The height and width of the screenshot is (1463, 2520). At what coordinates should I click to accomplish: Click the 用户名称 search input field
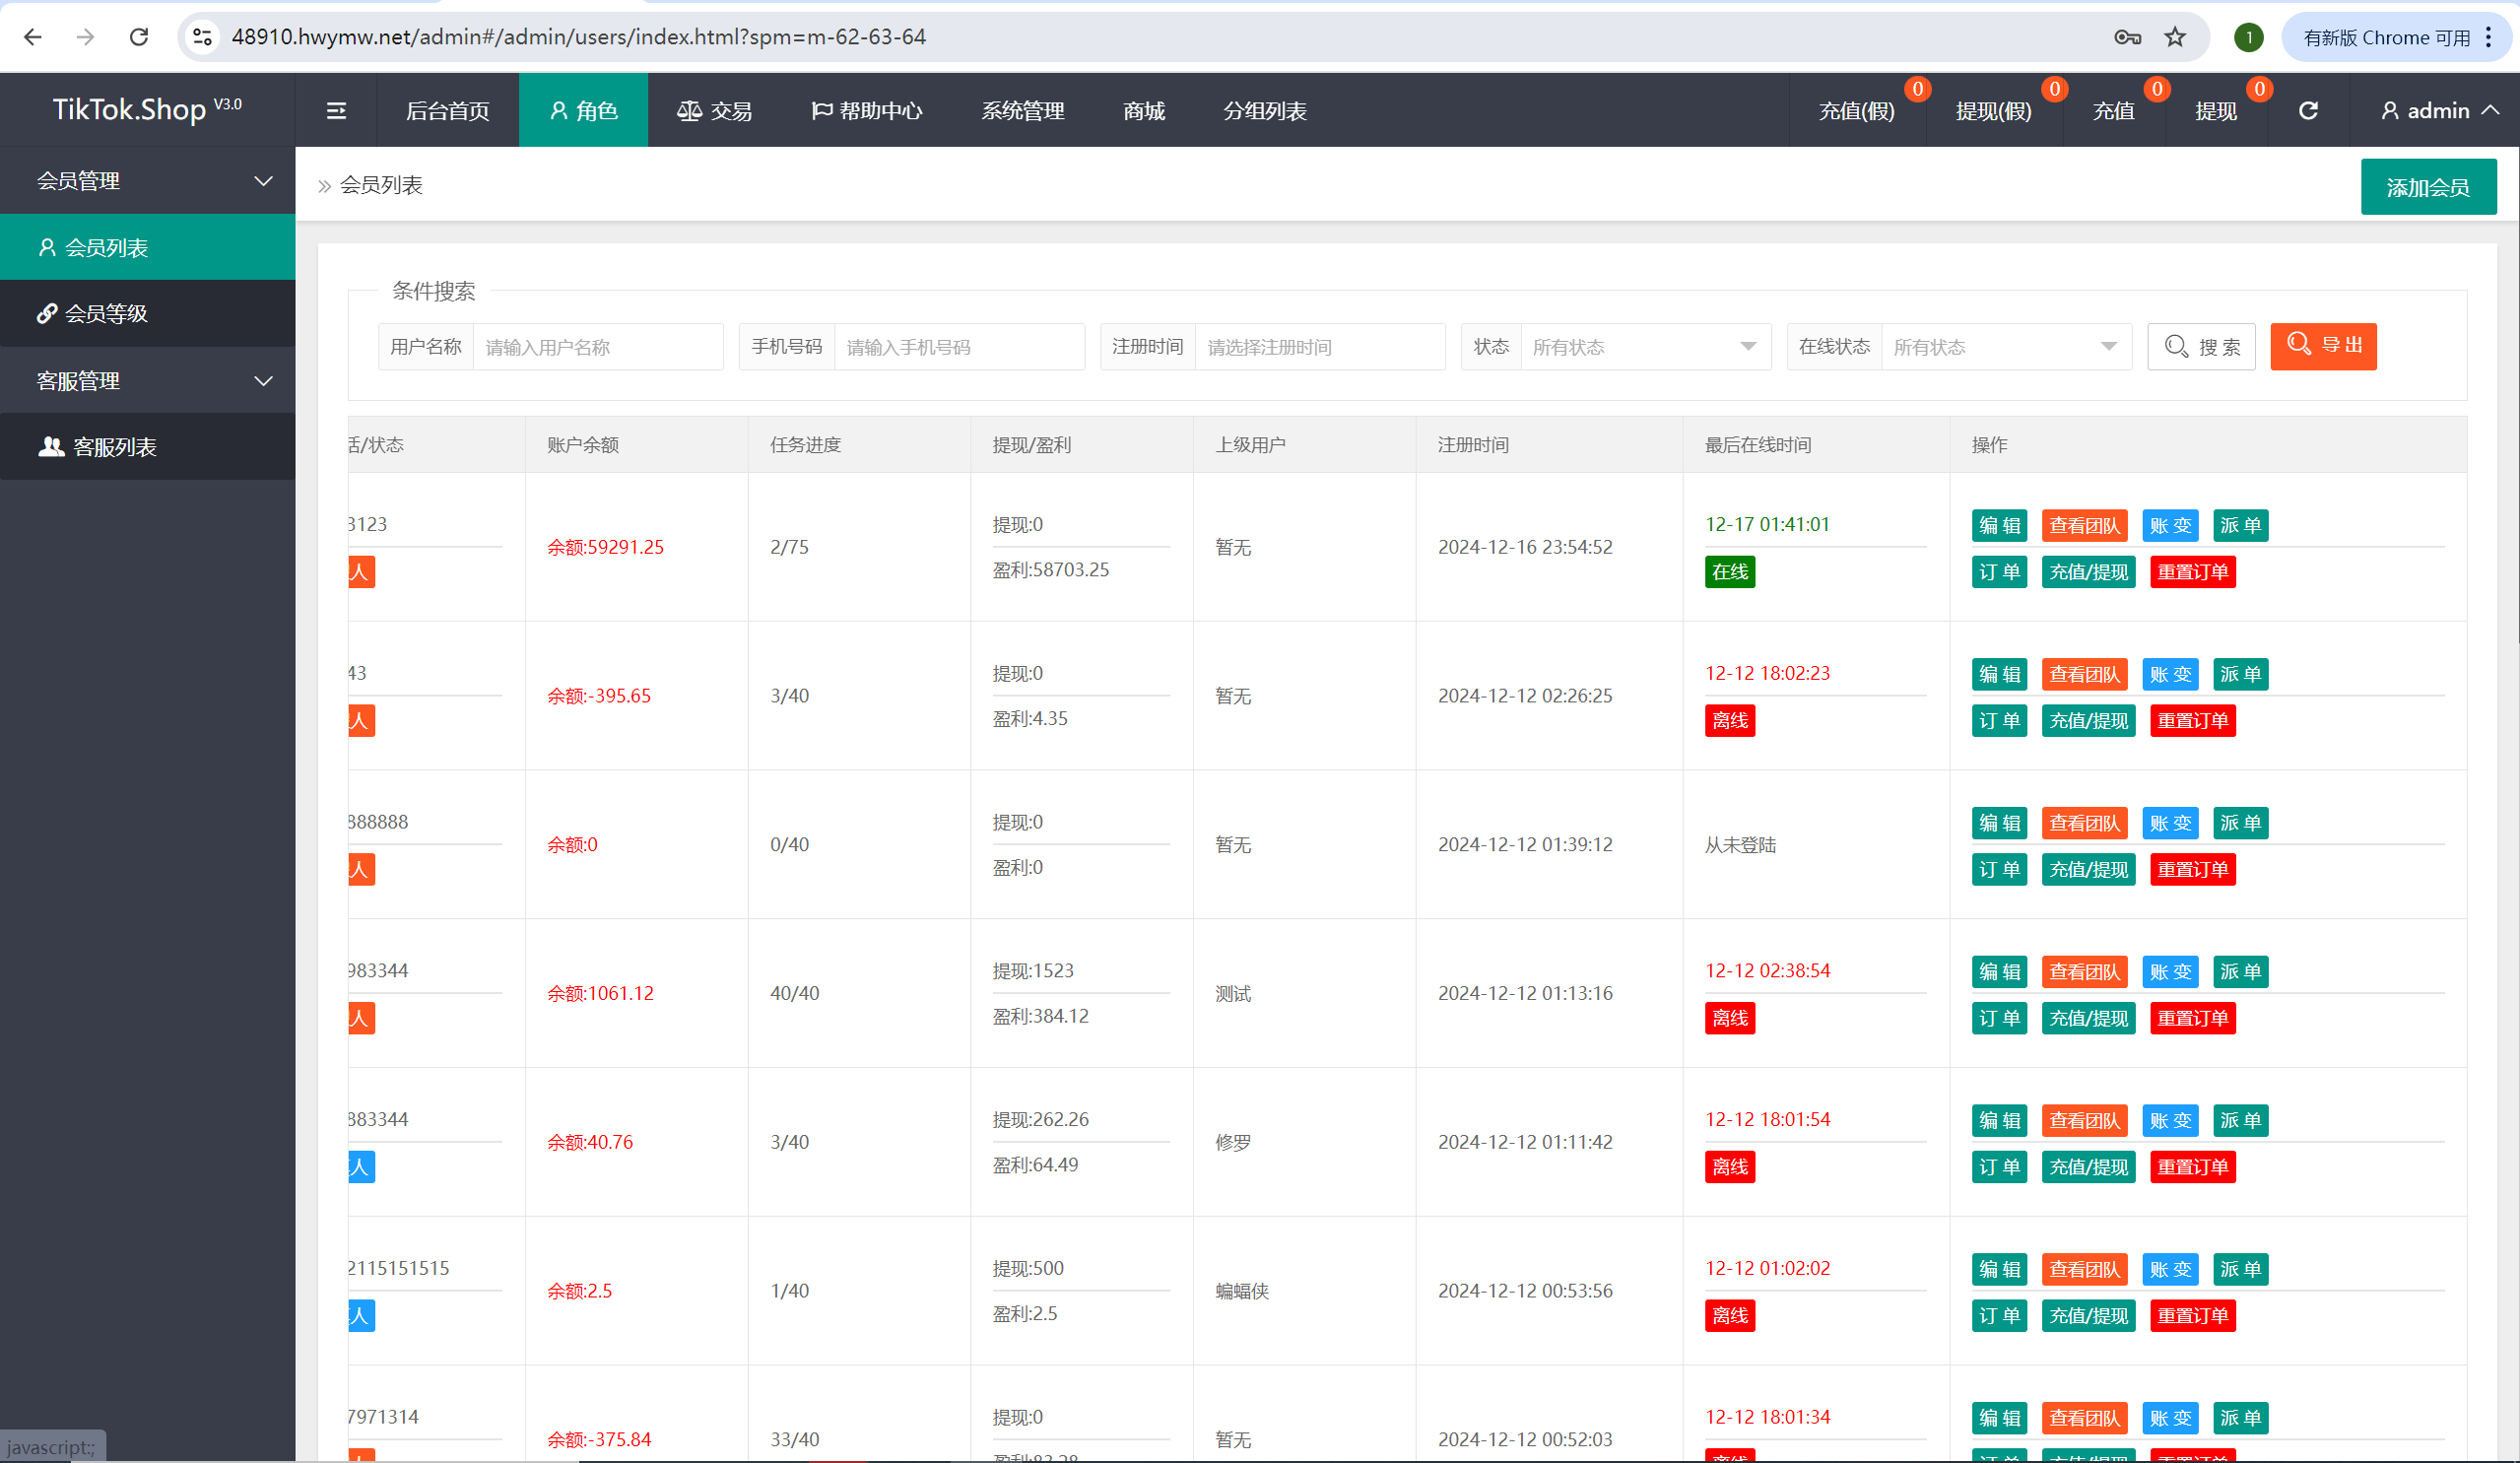(597, 347)
